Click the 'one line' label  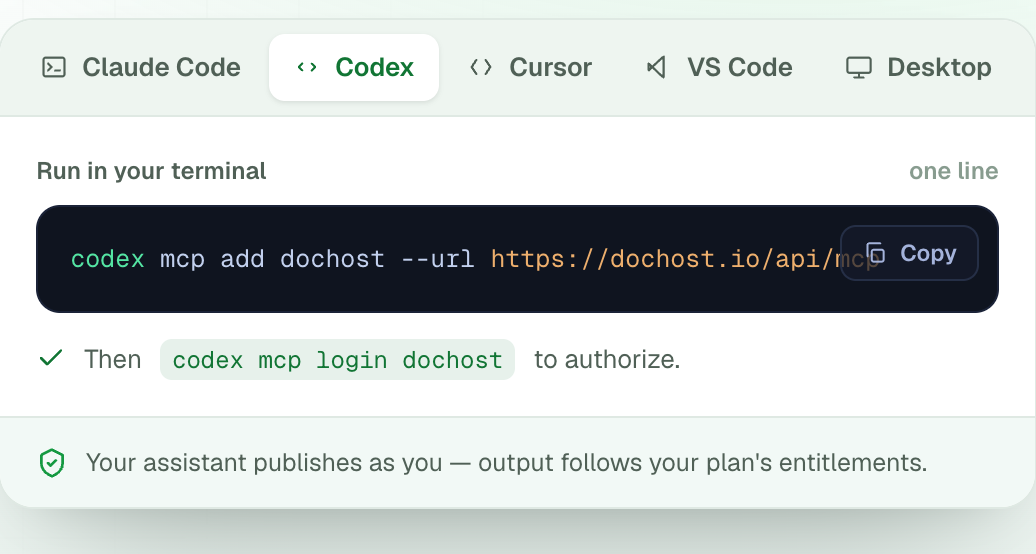[953, 171]
